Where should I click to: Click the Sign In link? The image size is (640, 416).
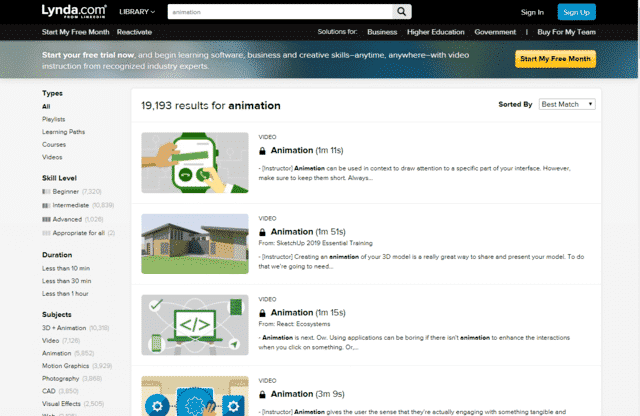tap(532, 12)
